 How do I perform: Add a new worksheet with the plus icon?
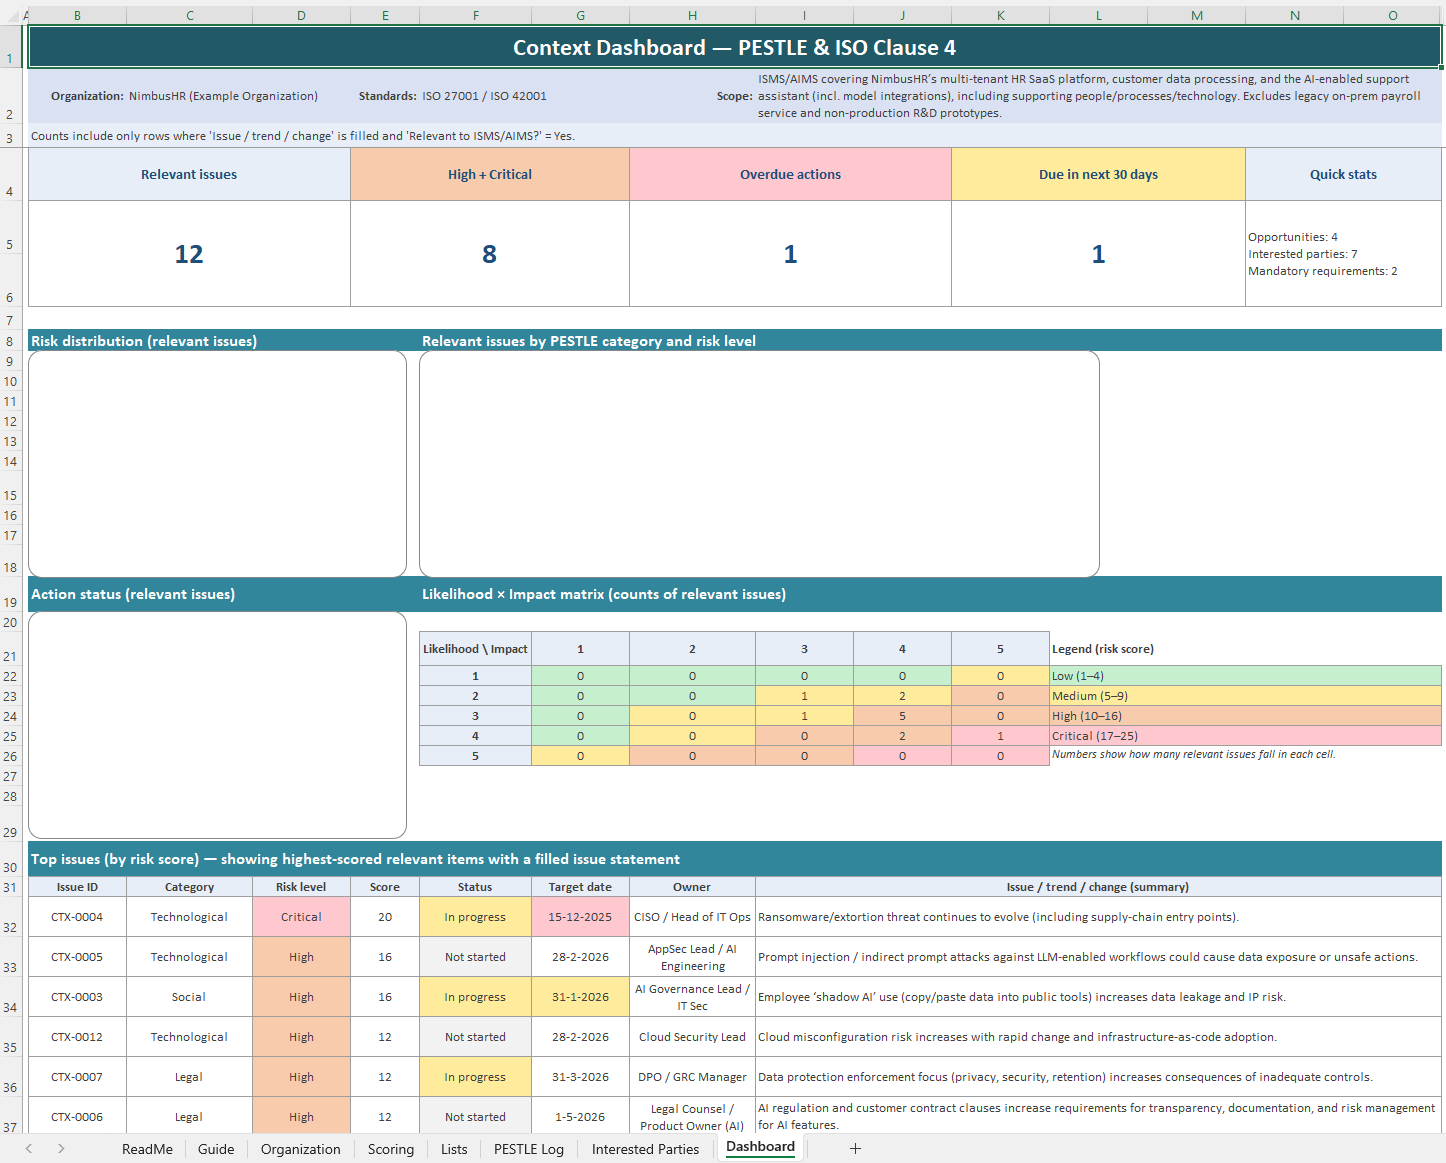coord(855,1148)
